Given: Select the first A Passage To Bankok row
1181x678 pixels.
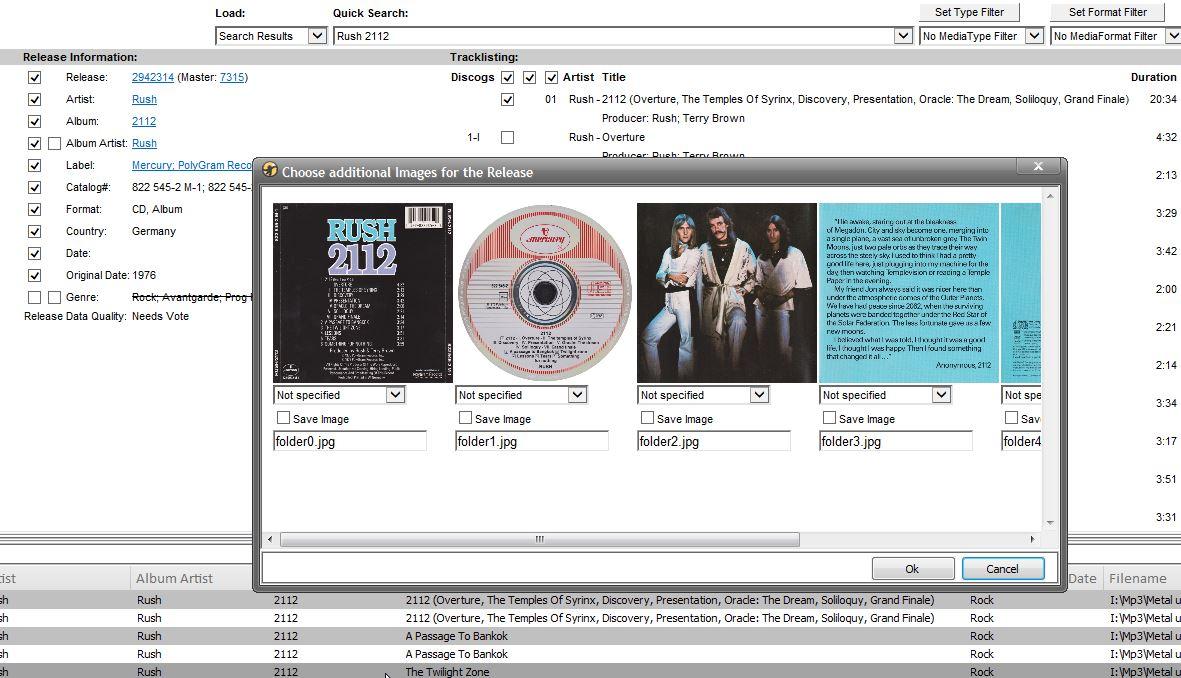Looking at the screenshot, I should [x=590, y=636].
